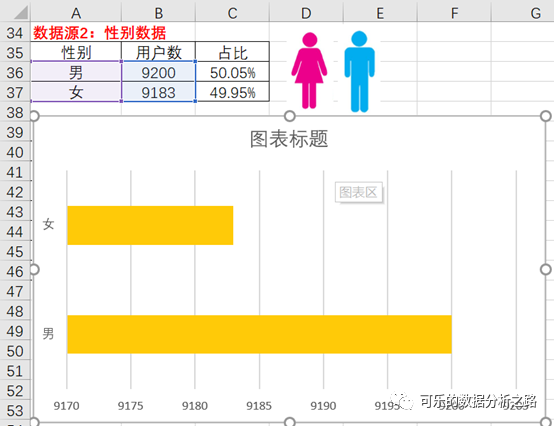The height and width of the screenshot is (426, 554).
Task: Click the 女 category axis label
Action: coord(48,224)
